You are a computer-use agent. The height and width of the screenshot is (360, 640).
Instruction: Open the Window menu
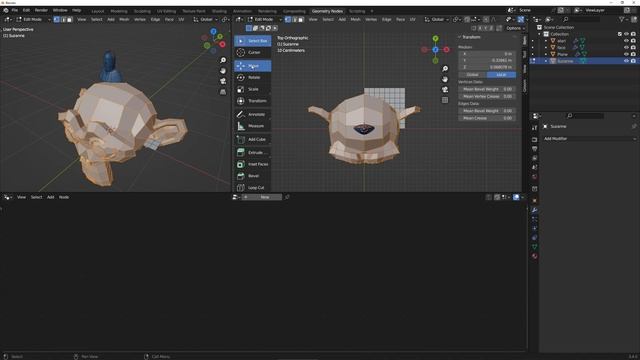[60, 10]
